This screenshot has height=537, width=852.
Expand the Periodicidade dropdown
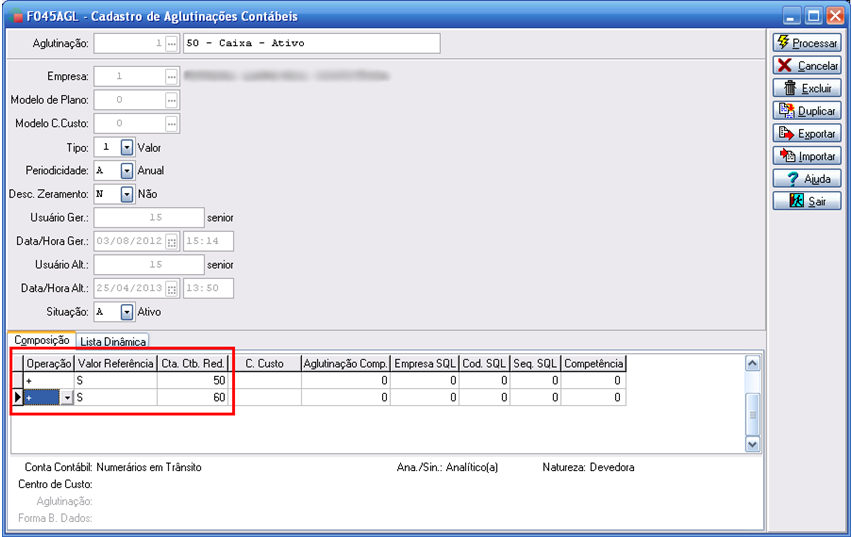click(127, 171)
